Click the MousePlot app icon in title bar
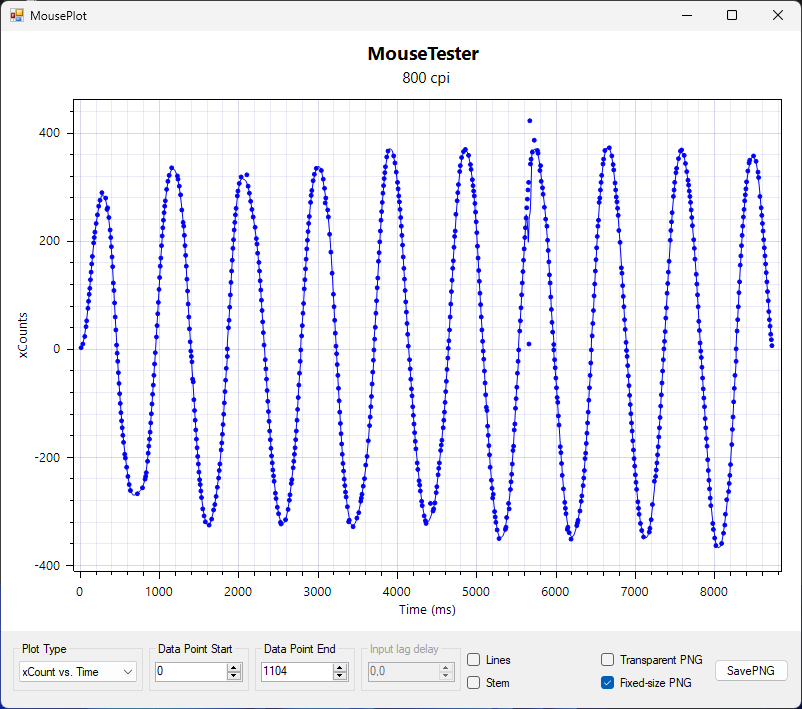 click(16, 15)
